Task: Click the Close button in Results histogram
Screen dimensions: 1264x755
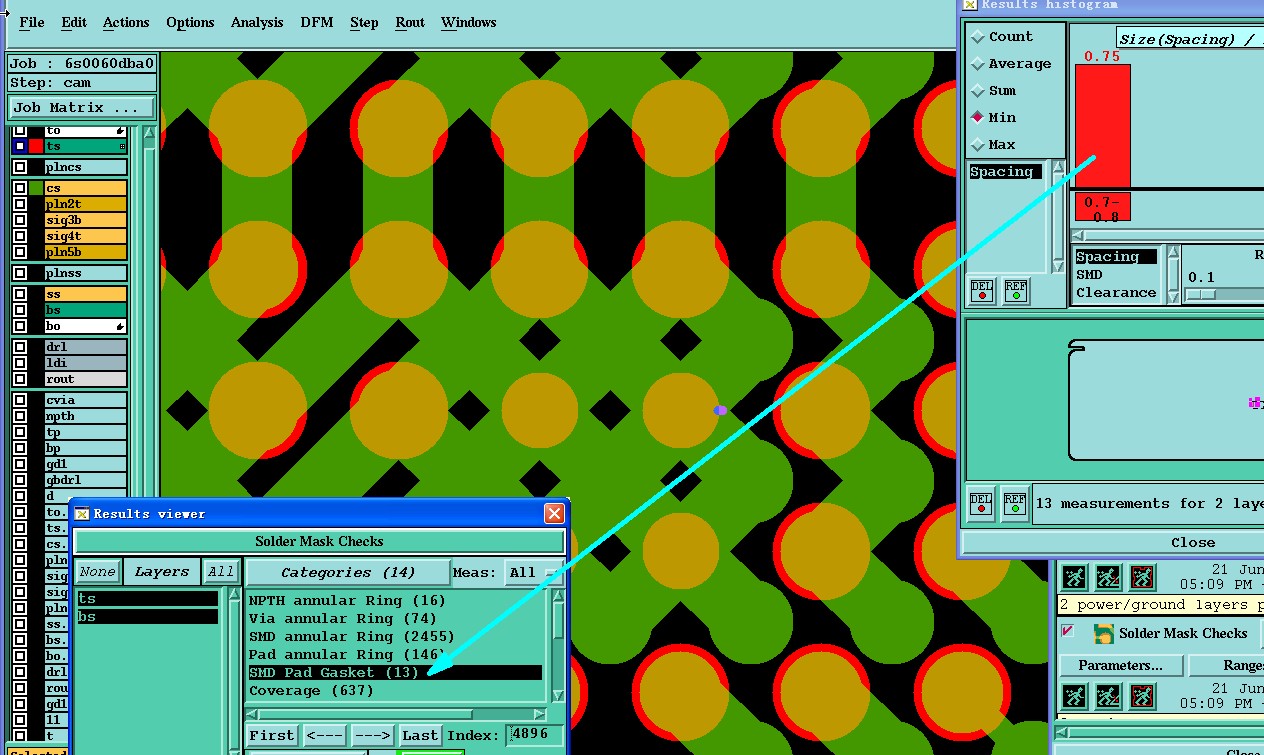Action: coord(1112,542)
